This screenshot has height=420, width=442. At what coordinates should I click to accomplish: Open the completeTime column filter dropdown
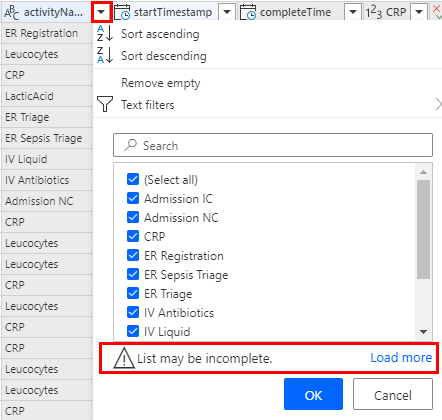click(353, 12)
